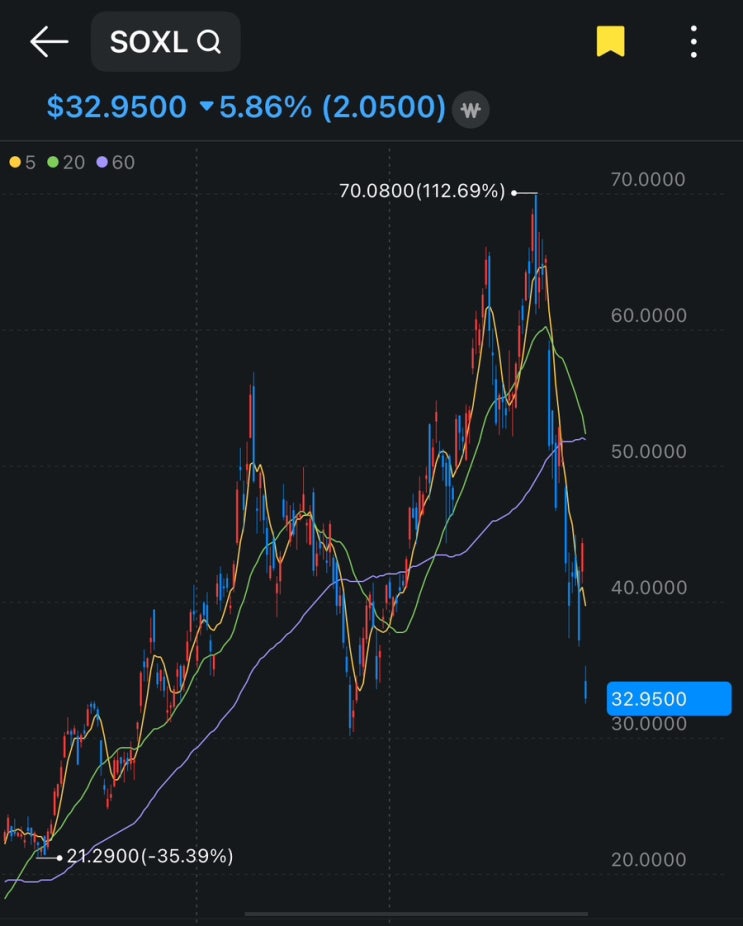743x926 pixels.
Task: Click the 20.0000 axis label
Action: click(x=649, y=859)
